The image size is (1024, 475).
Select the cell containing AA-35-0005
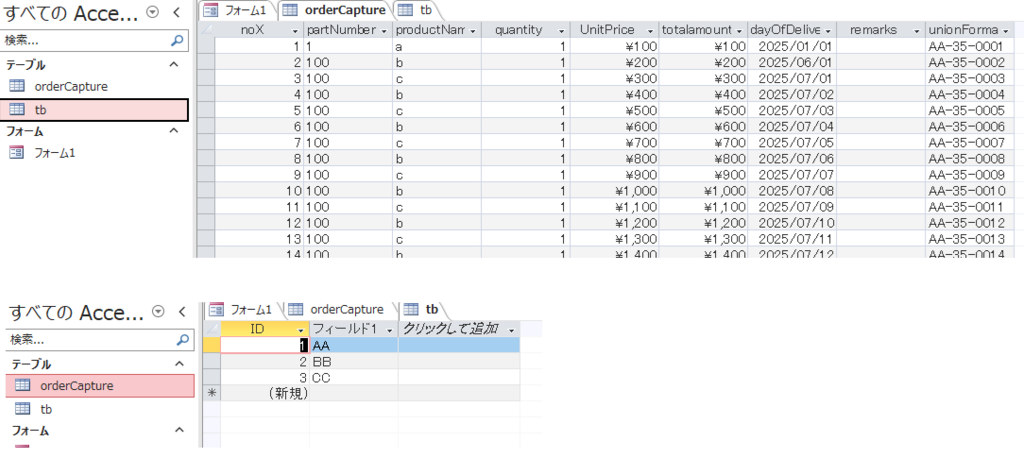(x=965, y=110)
